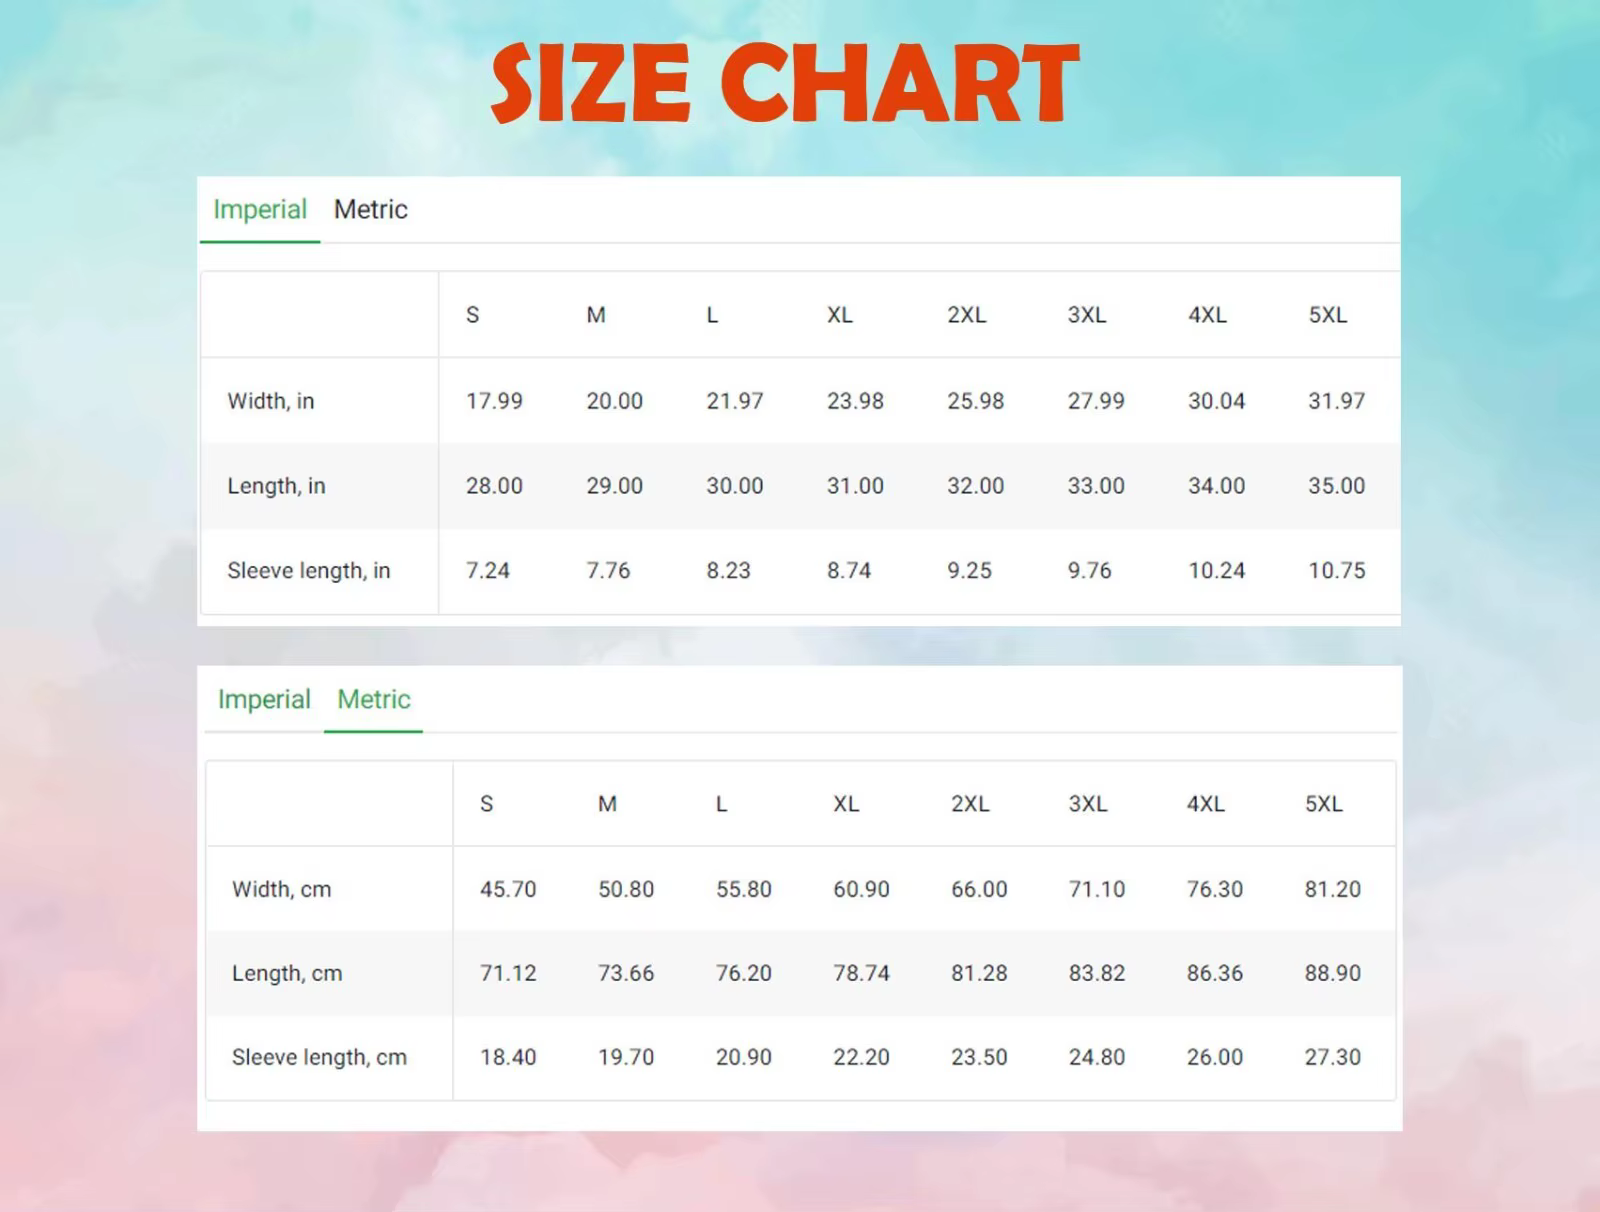
Task: Click the 'Length, in' row label
Action: 276,486
